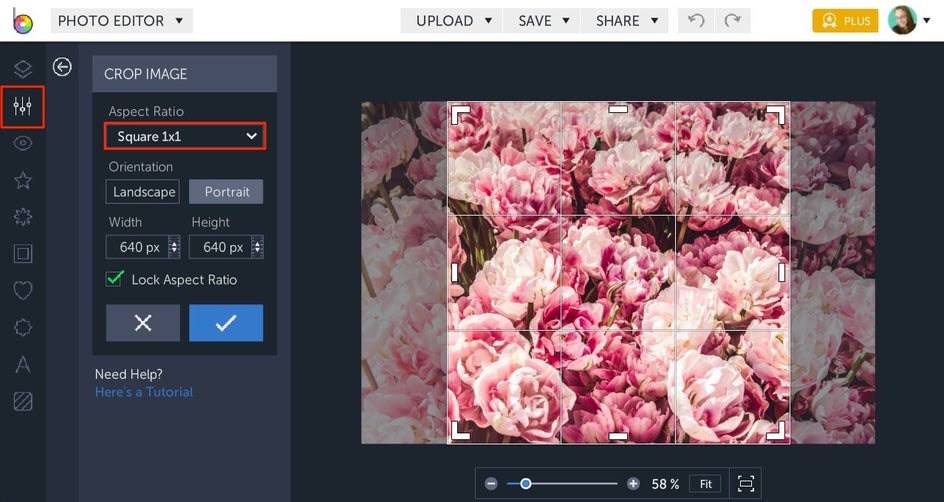Uncheck Lock Aspect Ratio checkbox
944x502 pixels.
[114, 279]
